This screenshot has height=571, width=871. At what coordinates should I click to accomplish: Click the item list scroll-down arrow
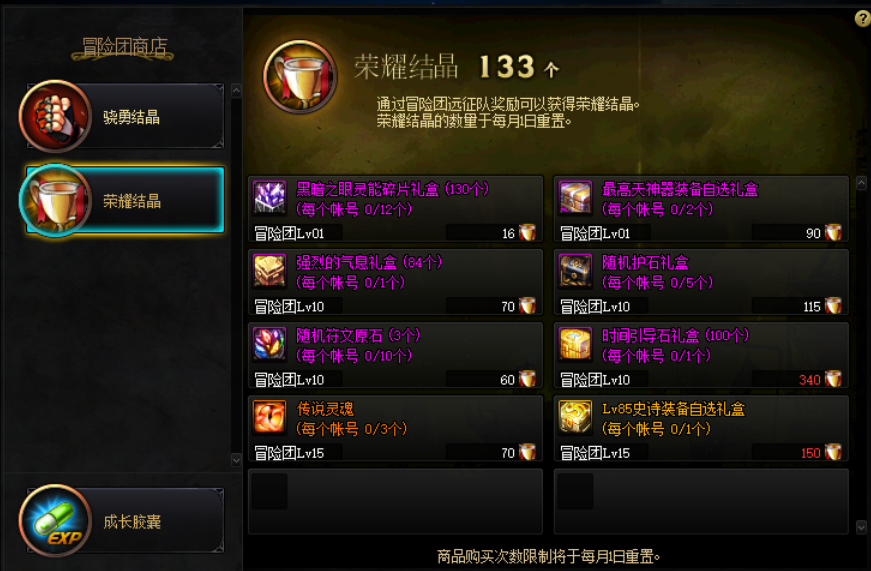pos(862,527)
